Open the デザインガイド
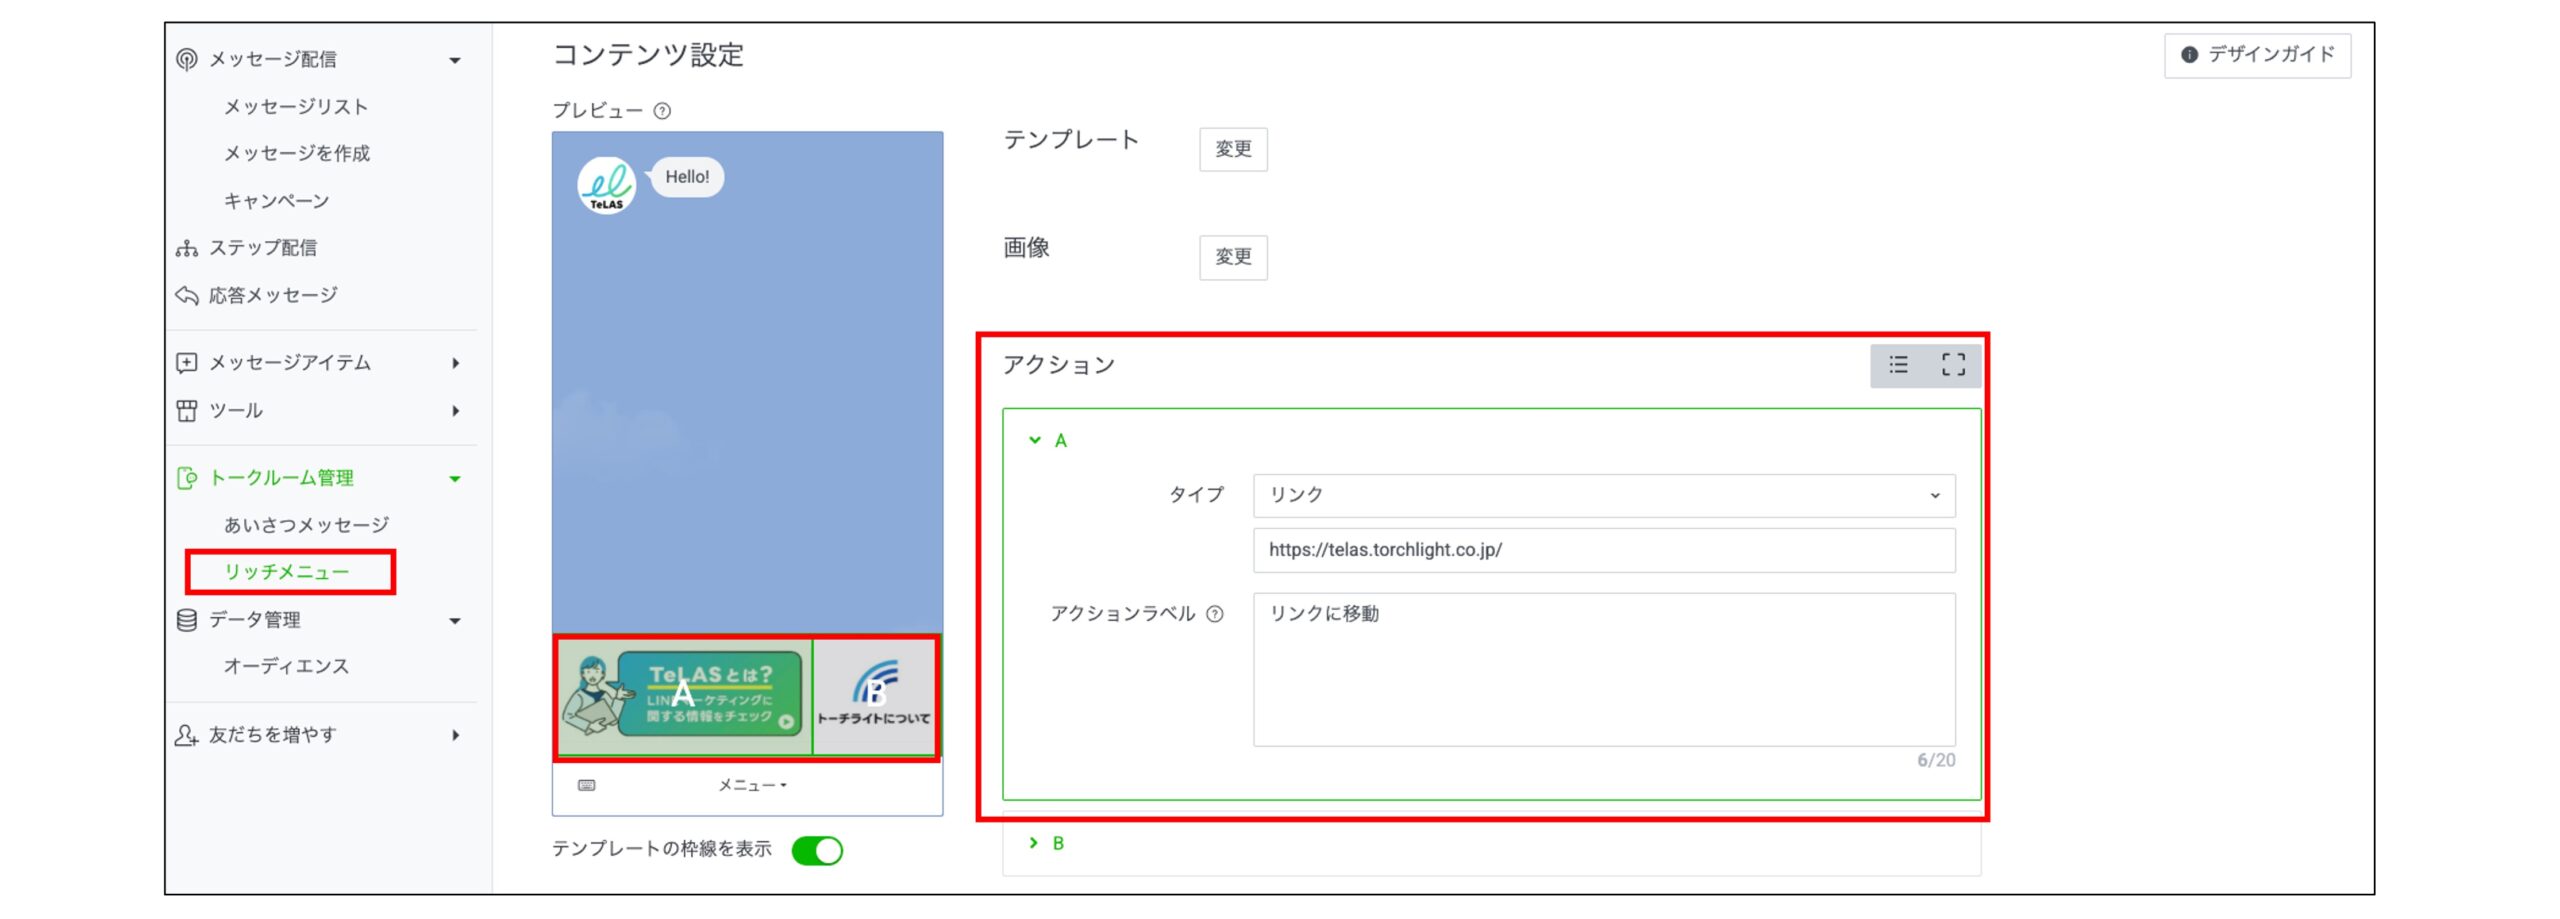Viewport: 2560px width, 919px height. pos(2257,56)
